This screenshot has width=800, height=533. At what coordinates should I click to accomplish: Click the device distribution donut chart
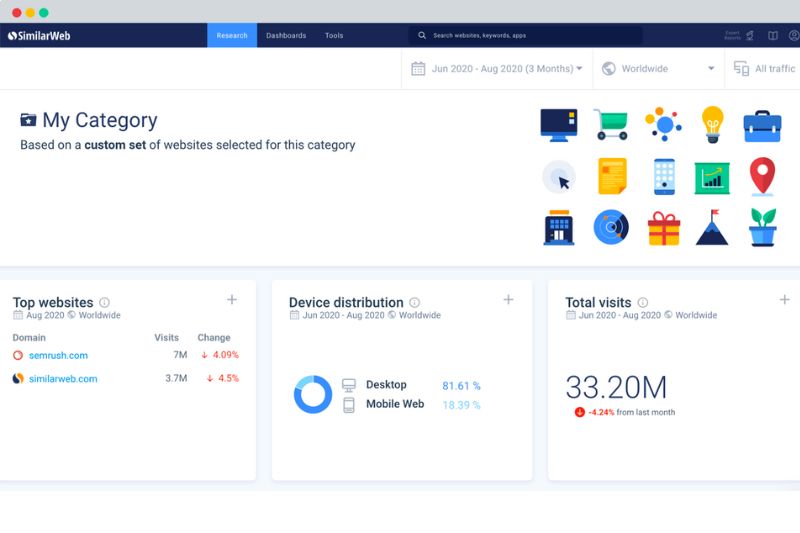click(313, 394)
